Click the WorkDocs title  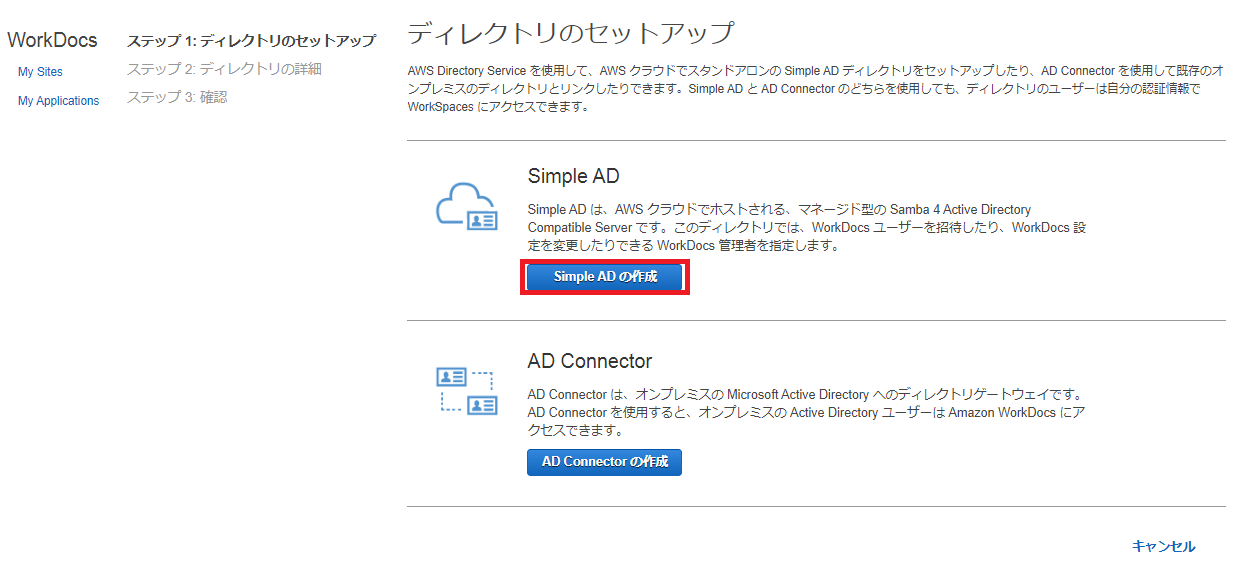[x=52, y=41]
